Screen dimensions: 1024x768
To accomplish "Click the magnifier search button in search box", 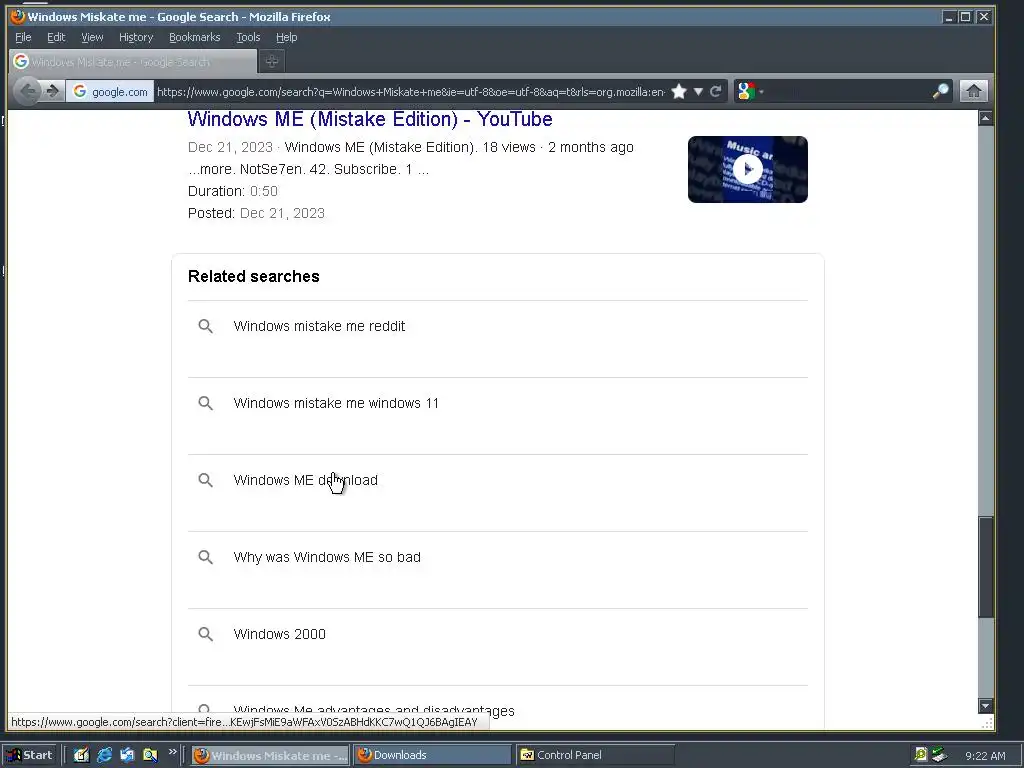I will (x=940, y=91).
